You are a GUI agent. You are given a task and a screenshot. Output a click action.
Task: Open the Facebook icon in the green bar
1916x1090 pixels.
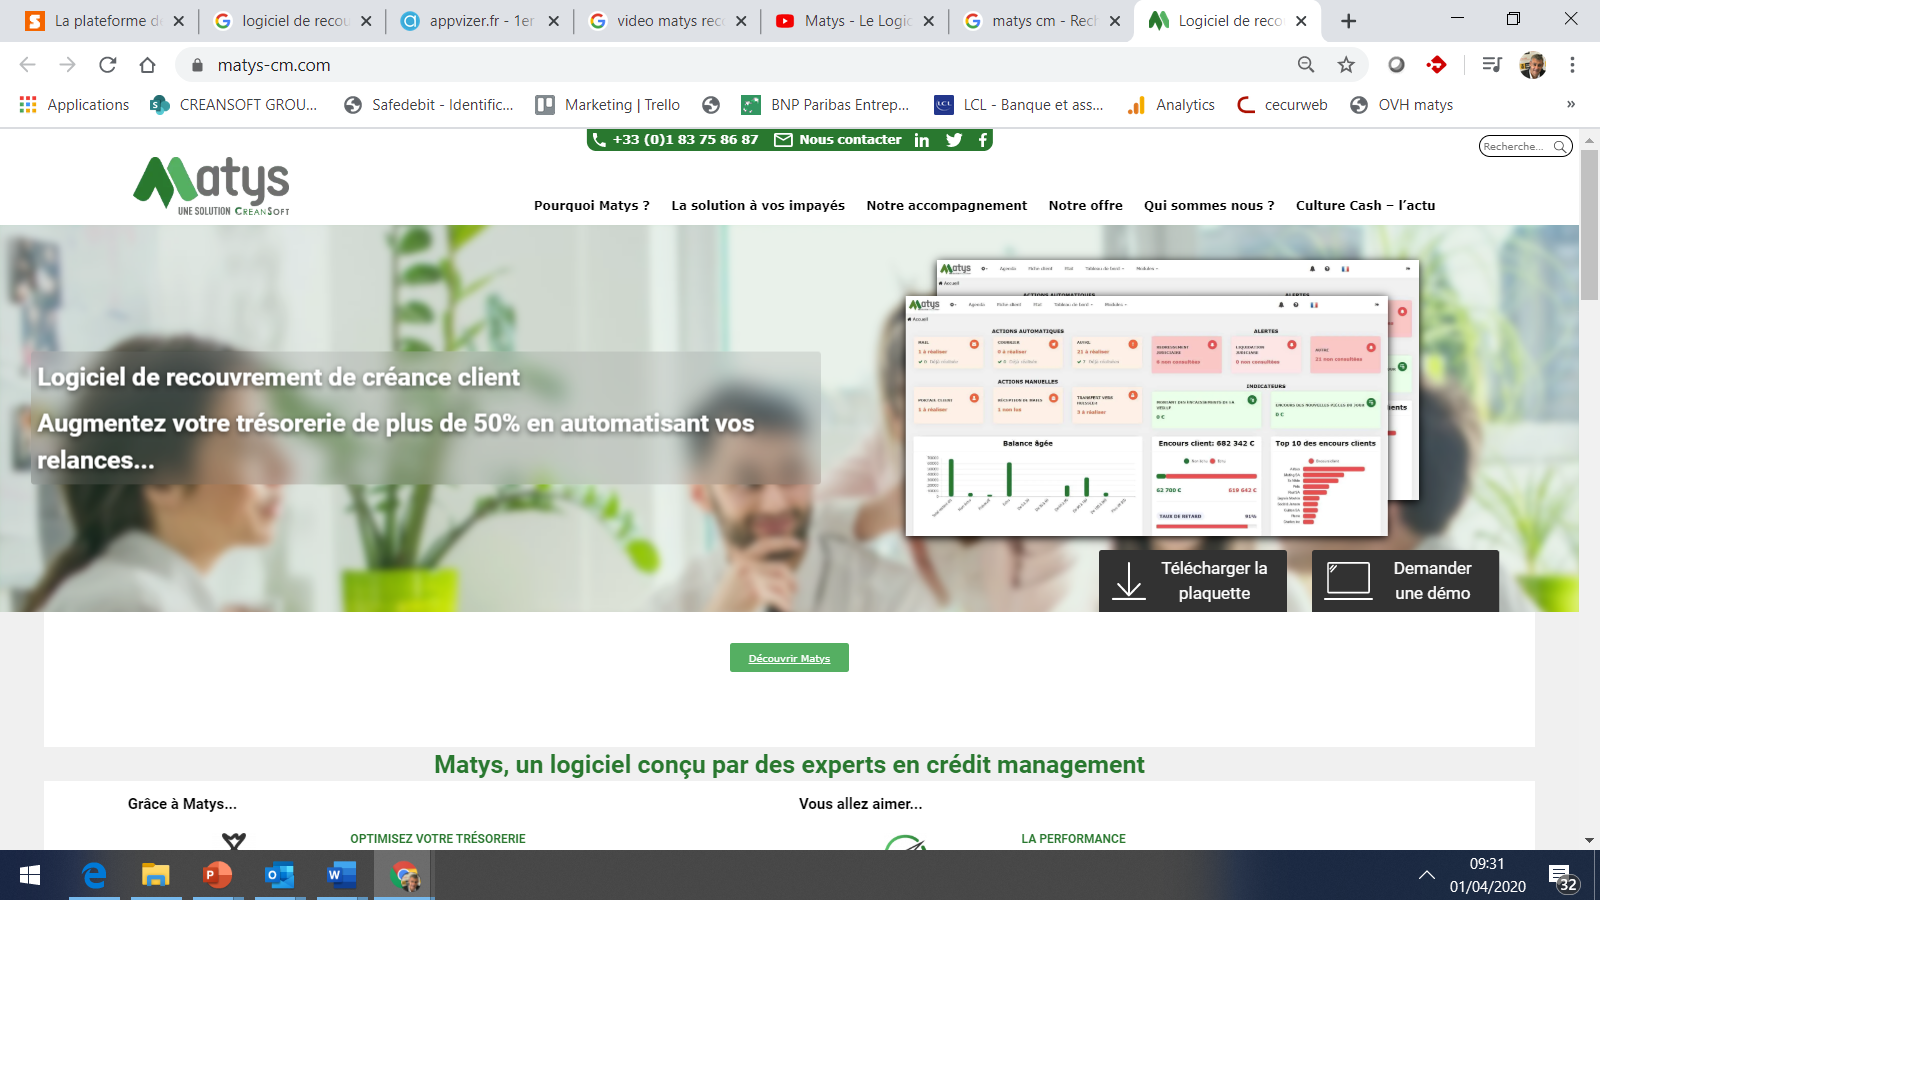point(983,140)
